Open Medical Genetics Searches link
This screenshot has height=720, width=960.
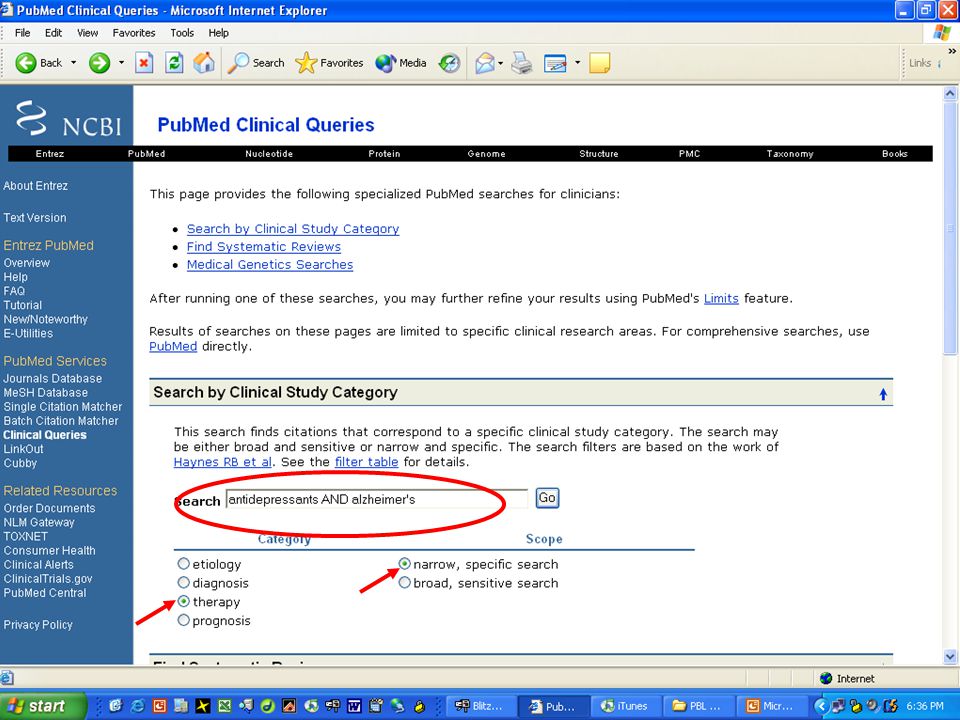[x=270, y=264]
